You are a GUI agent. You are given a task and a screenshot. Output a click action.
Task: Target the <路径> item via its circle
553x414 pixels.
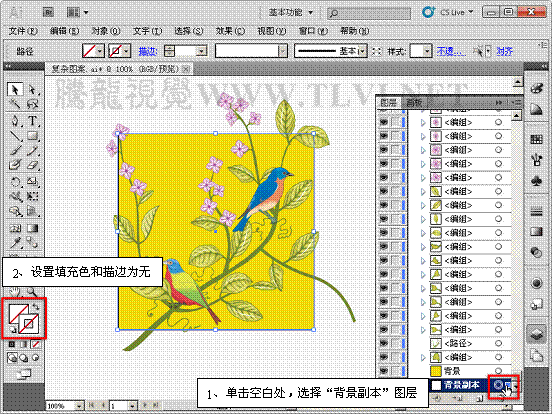coord(498,343)
